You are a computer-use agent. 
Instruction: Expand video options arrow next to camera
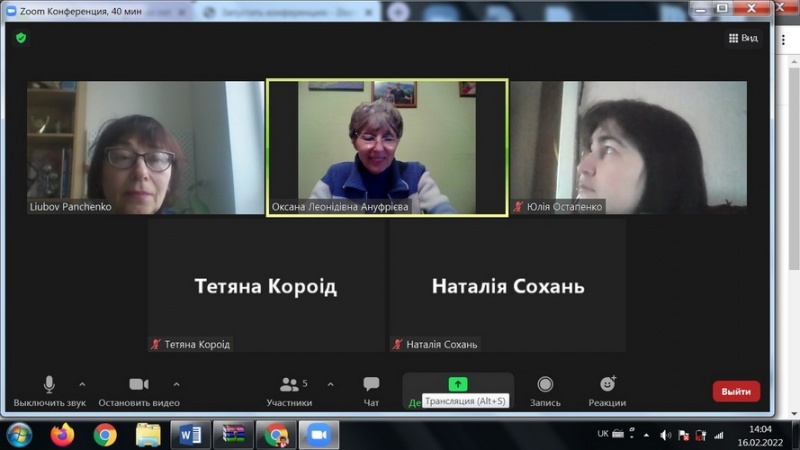click(x=177, y=384)
